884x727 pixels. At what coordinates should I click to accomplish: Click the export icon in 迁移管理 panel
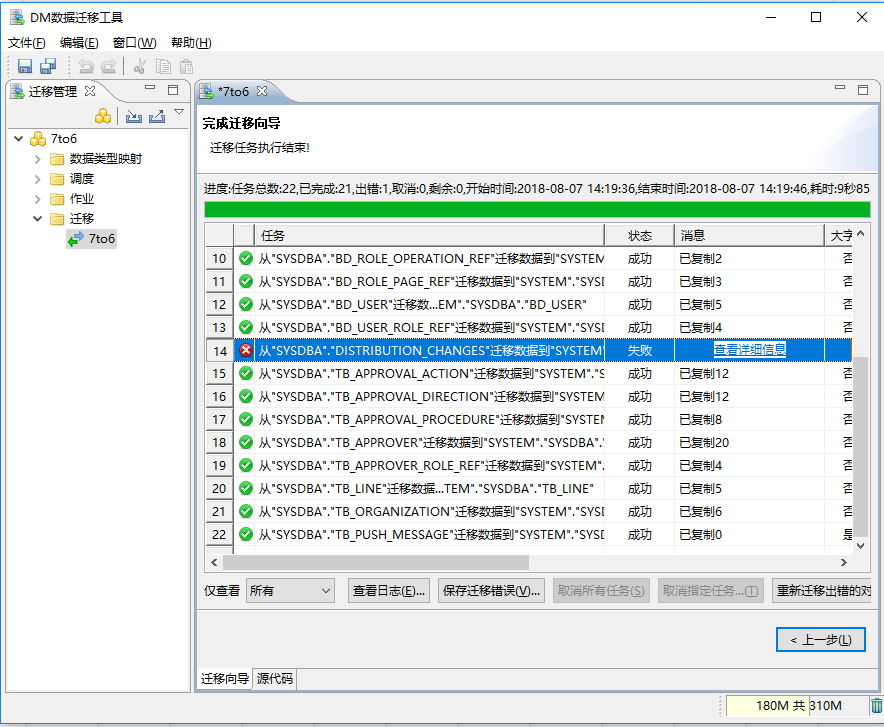point(157,116)
